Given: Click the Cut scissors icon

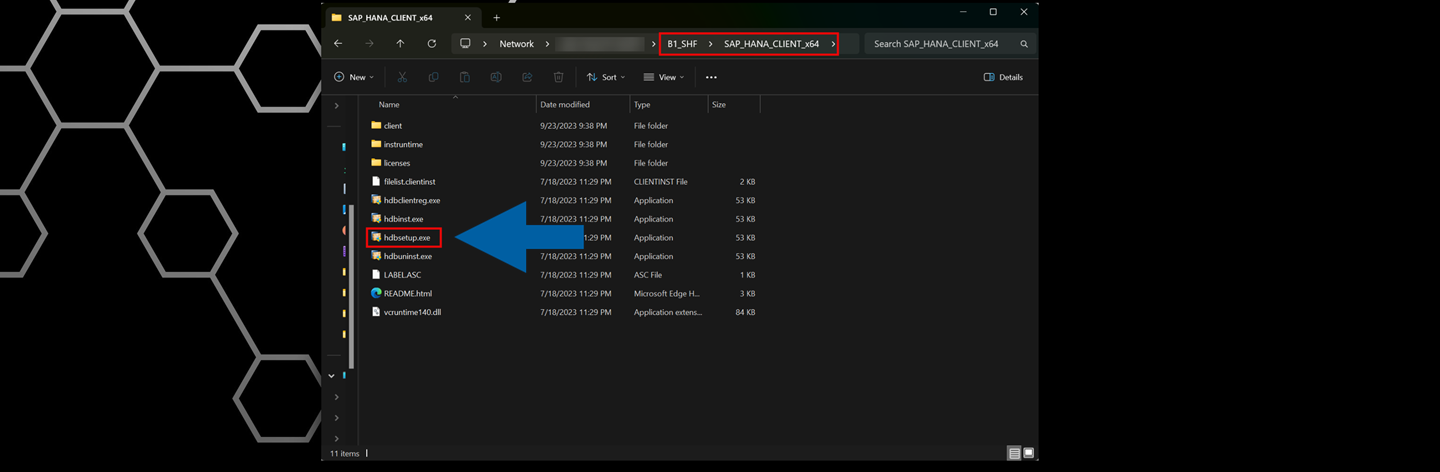Looking at the screenshot, I should [402, 77].
